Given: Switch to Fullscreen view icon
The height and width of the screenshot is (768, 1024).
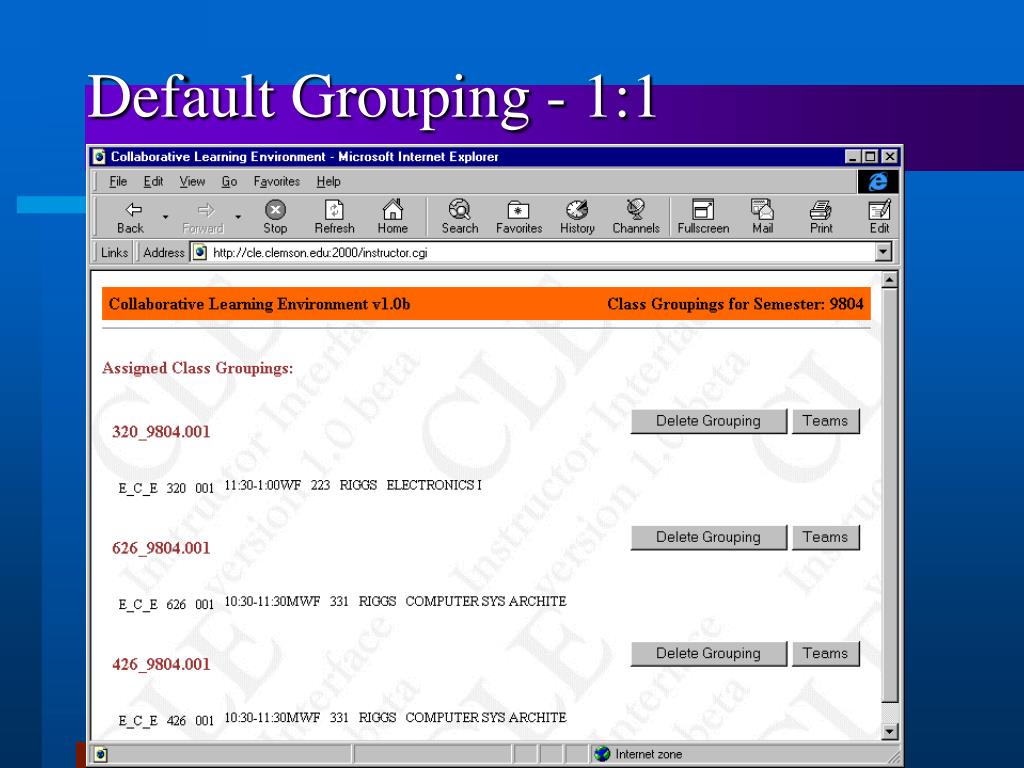Looking at the screenshot, I should tap(703, 217).
